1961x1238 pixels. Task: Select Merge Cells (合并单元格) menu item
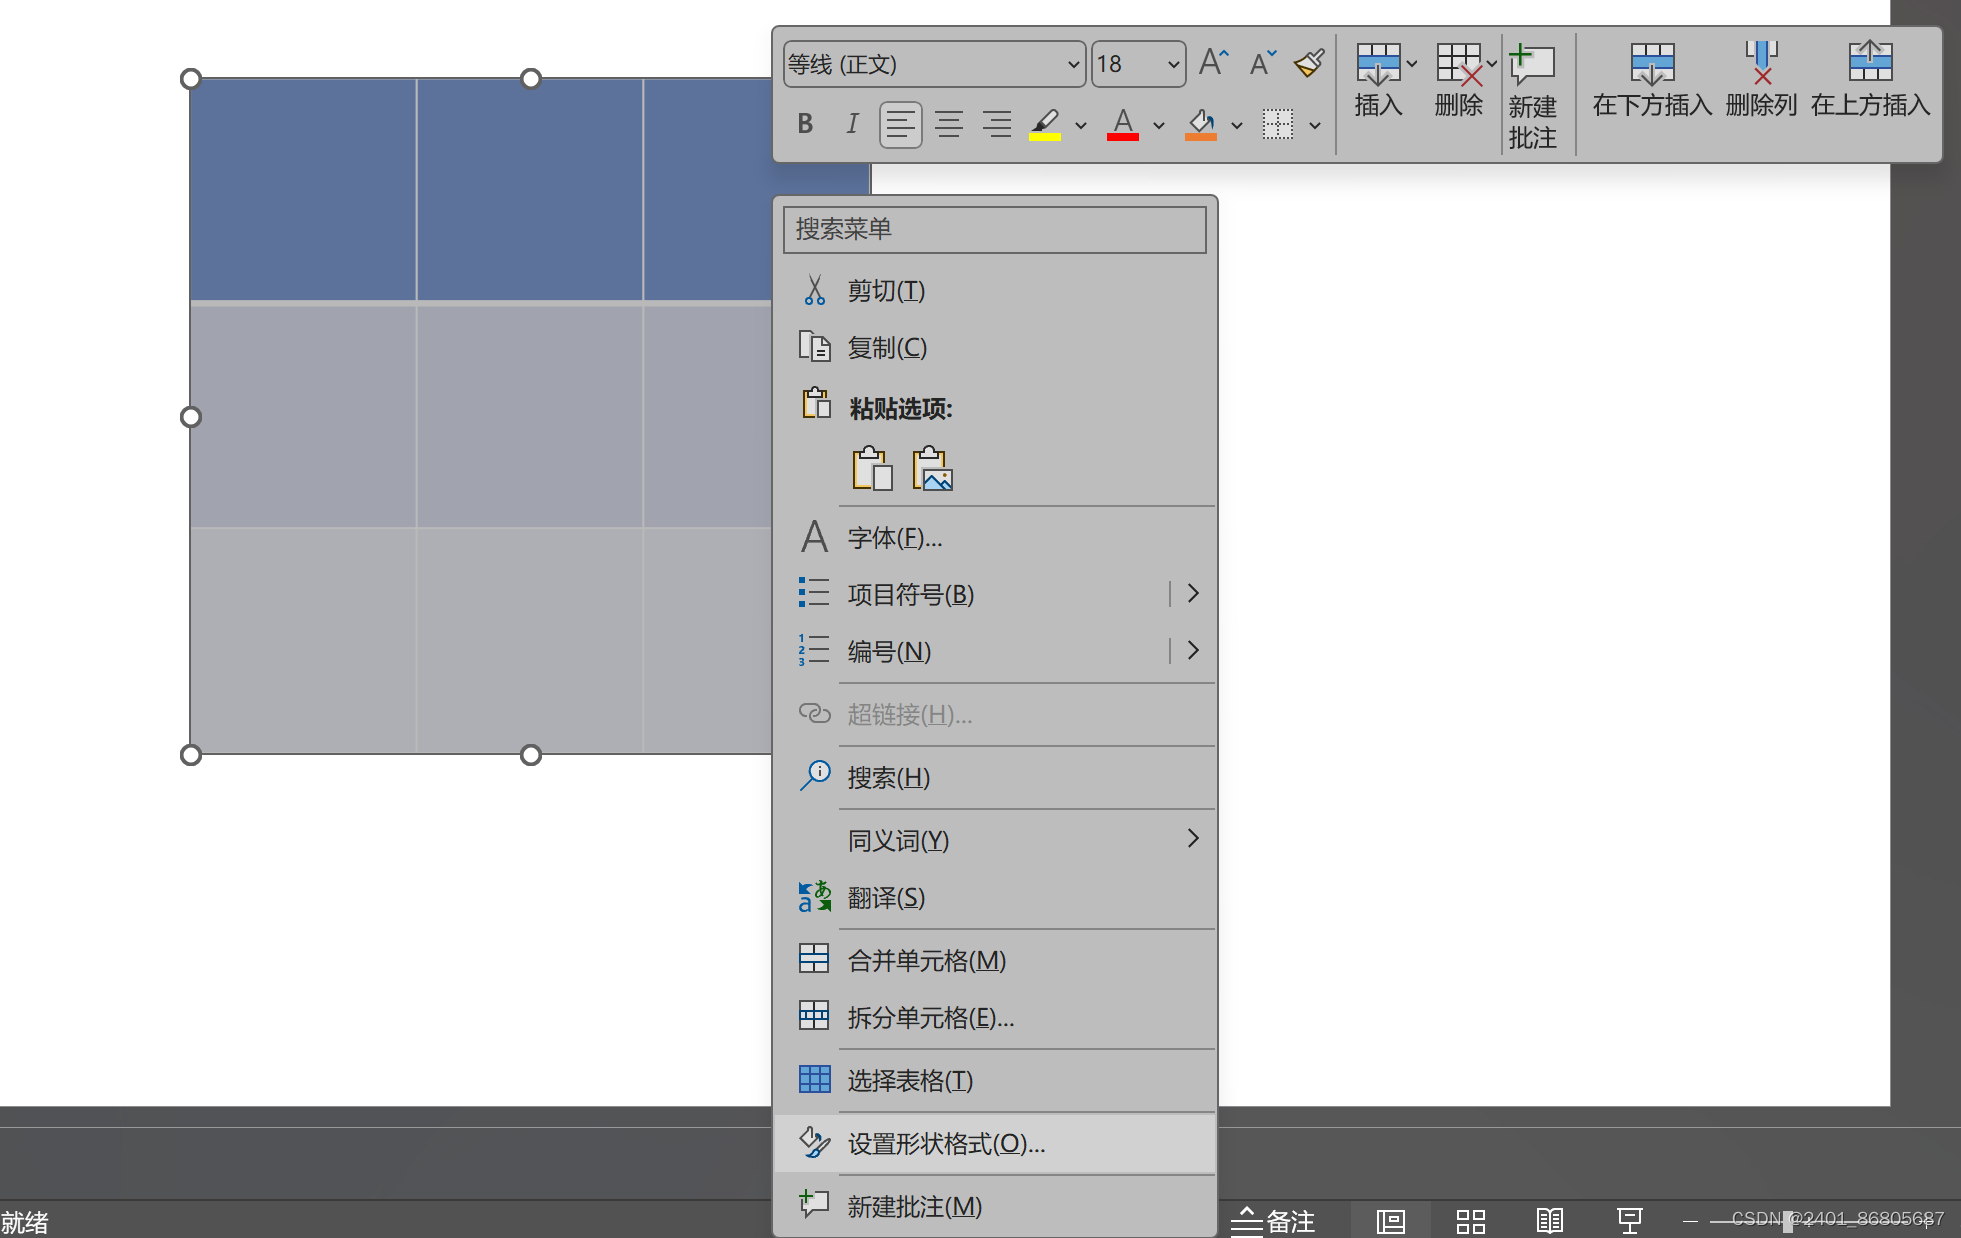pos(926,960)
